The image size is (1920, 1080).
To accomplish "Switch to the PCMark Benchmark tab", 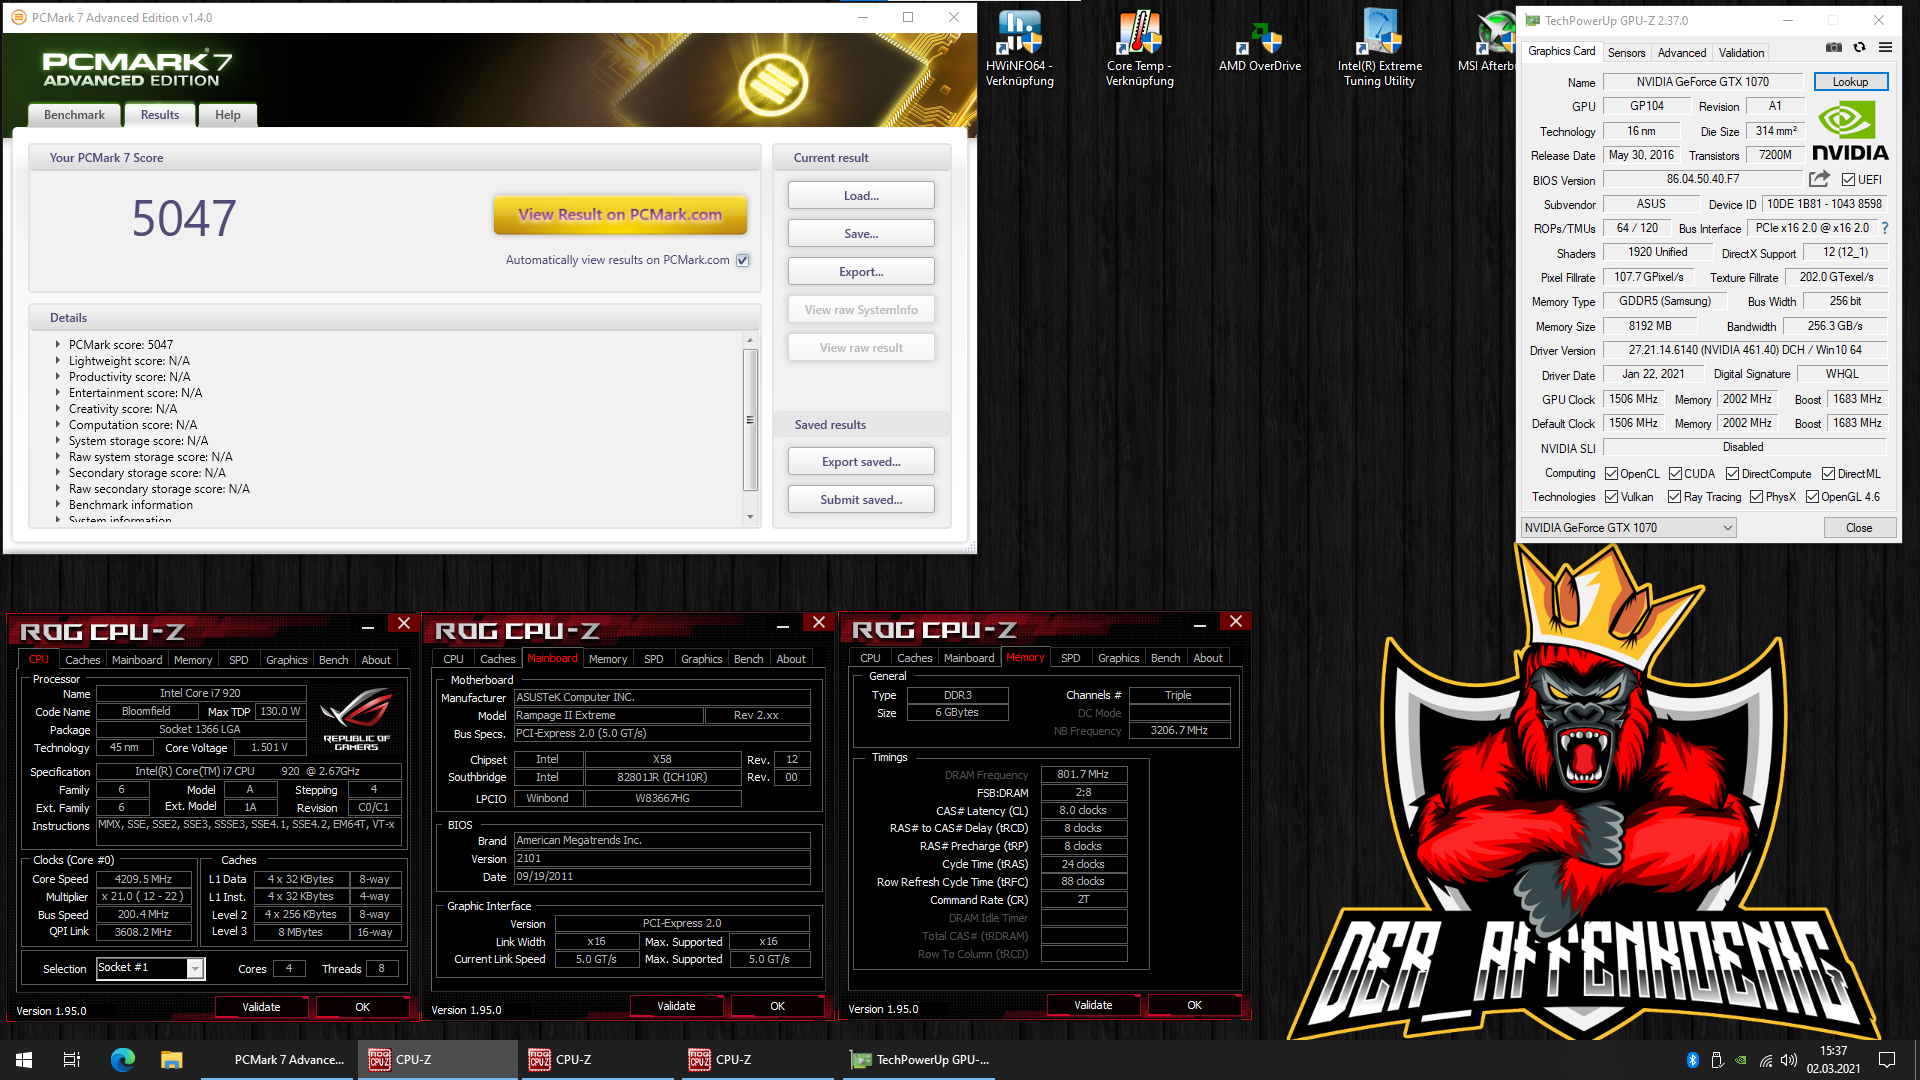I will 74,115.
